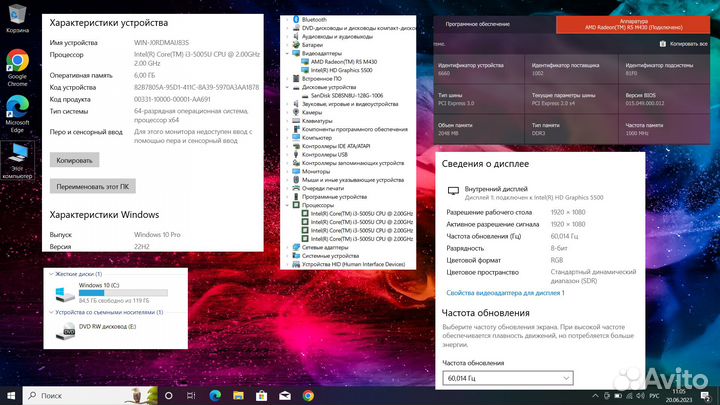
Task: Click the Поиск taskbar search box
Action: tap(90, 395)
